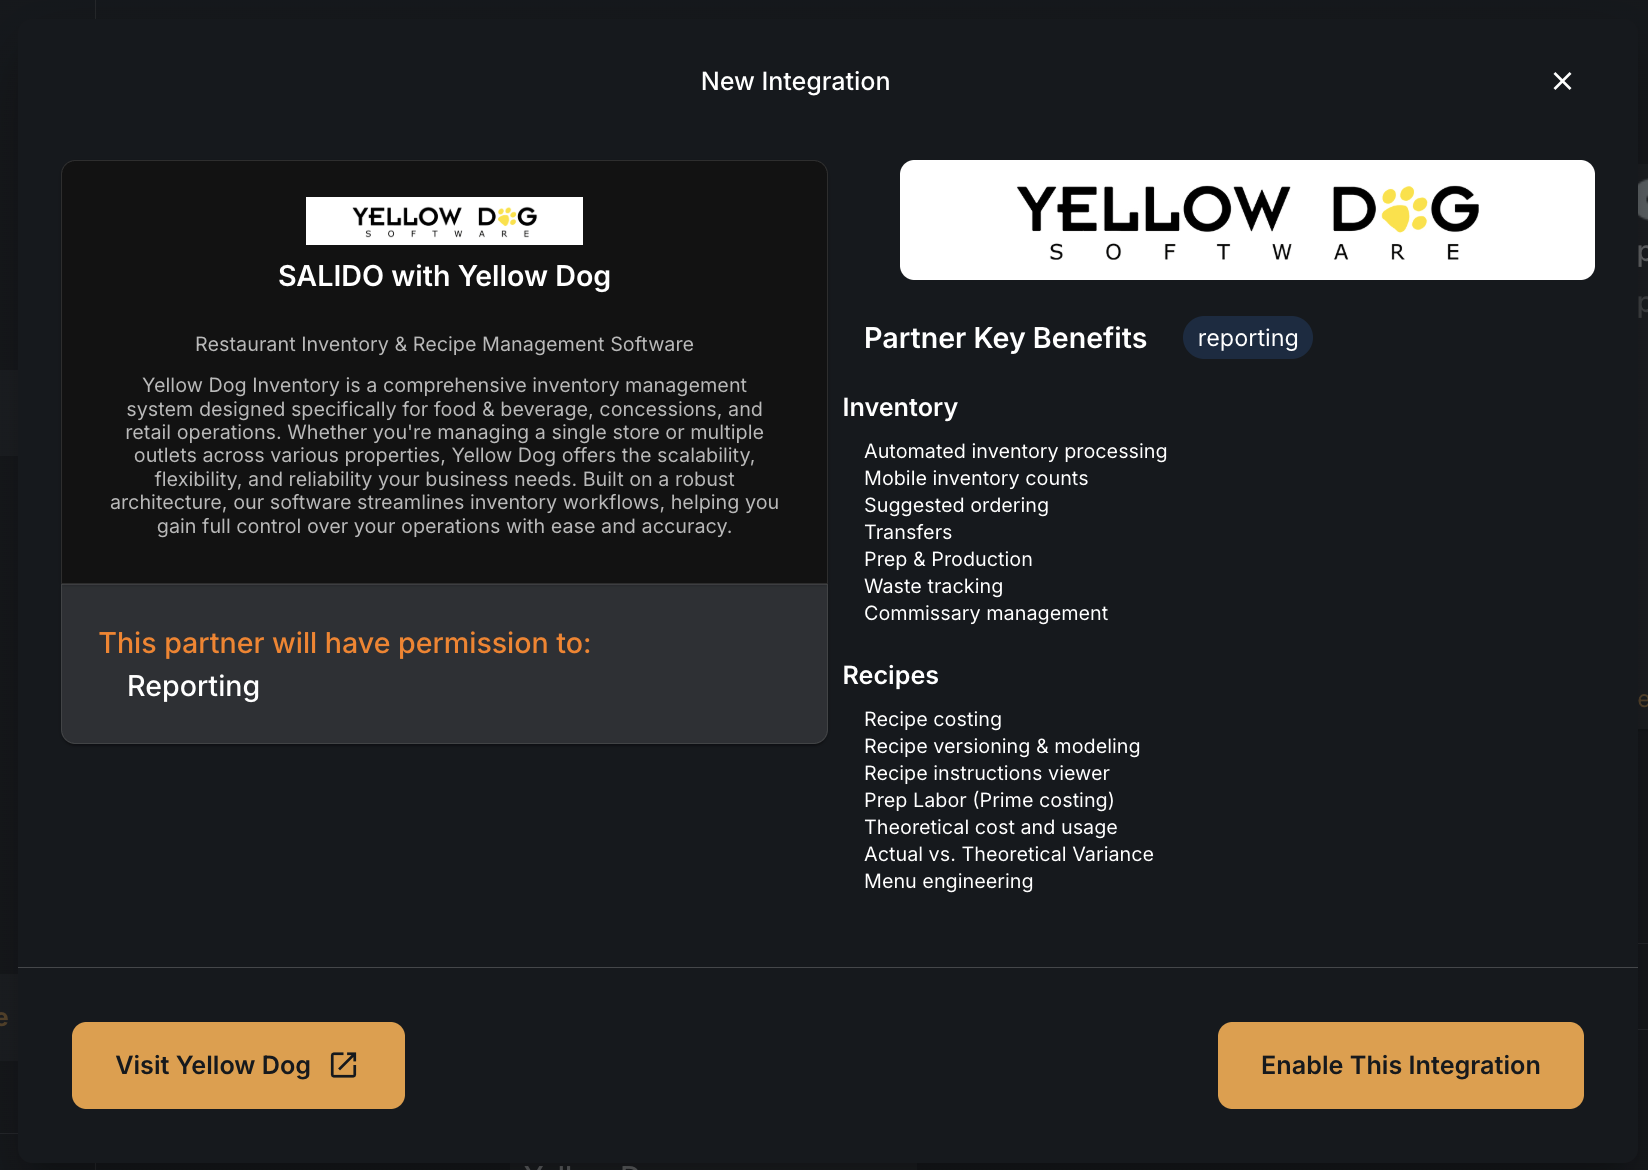The width and height of the screenshot is (1648, 1170).
Task: Click Waste tracking list item
Action: click(933, 586)
